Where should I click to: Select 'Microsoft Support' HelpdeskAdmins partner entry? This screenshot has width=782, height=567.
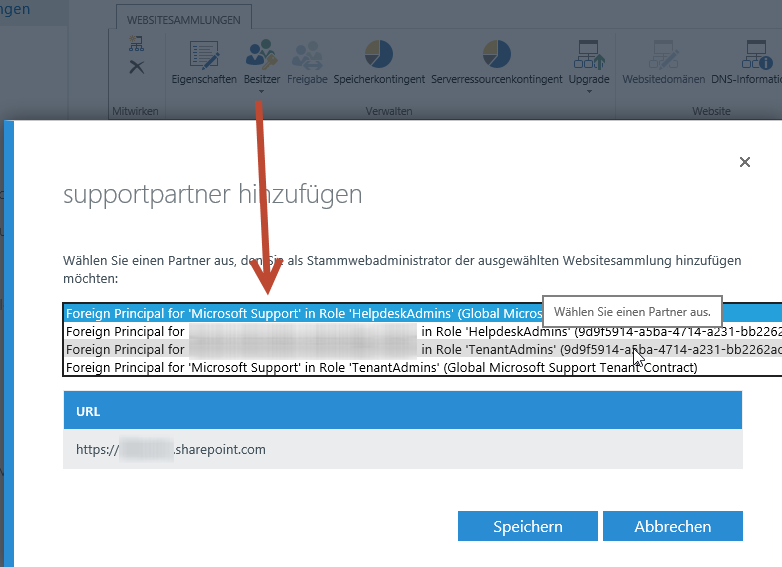[x=423, y=313]
